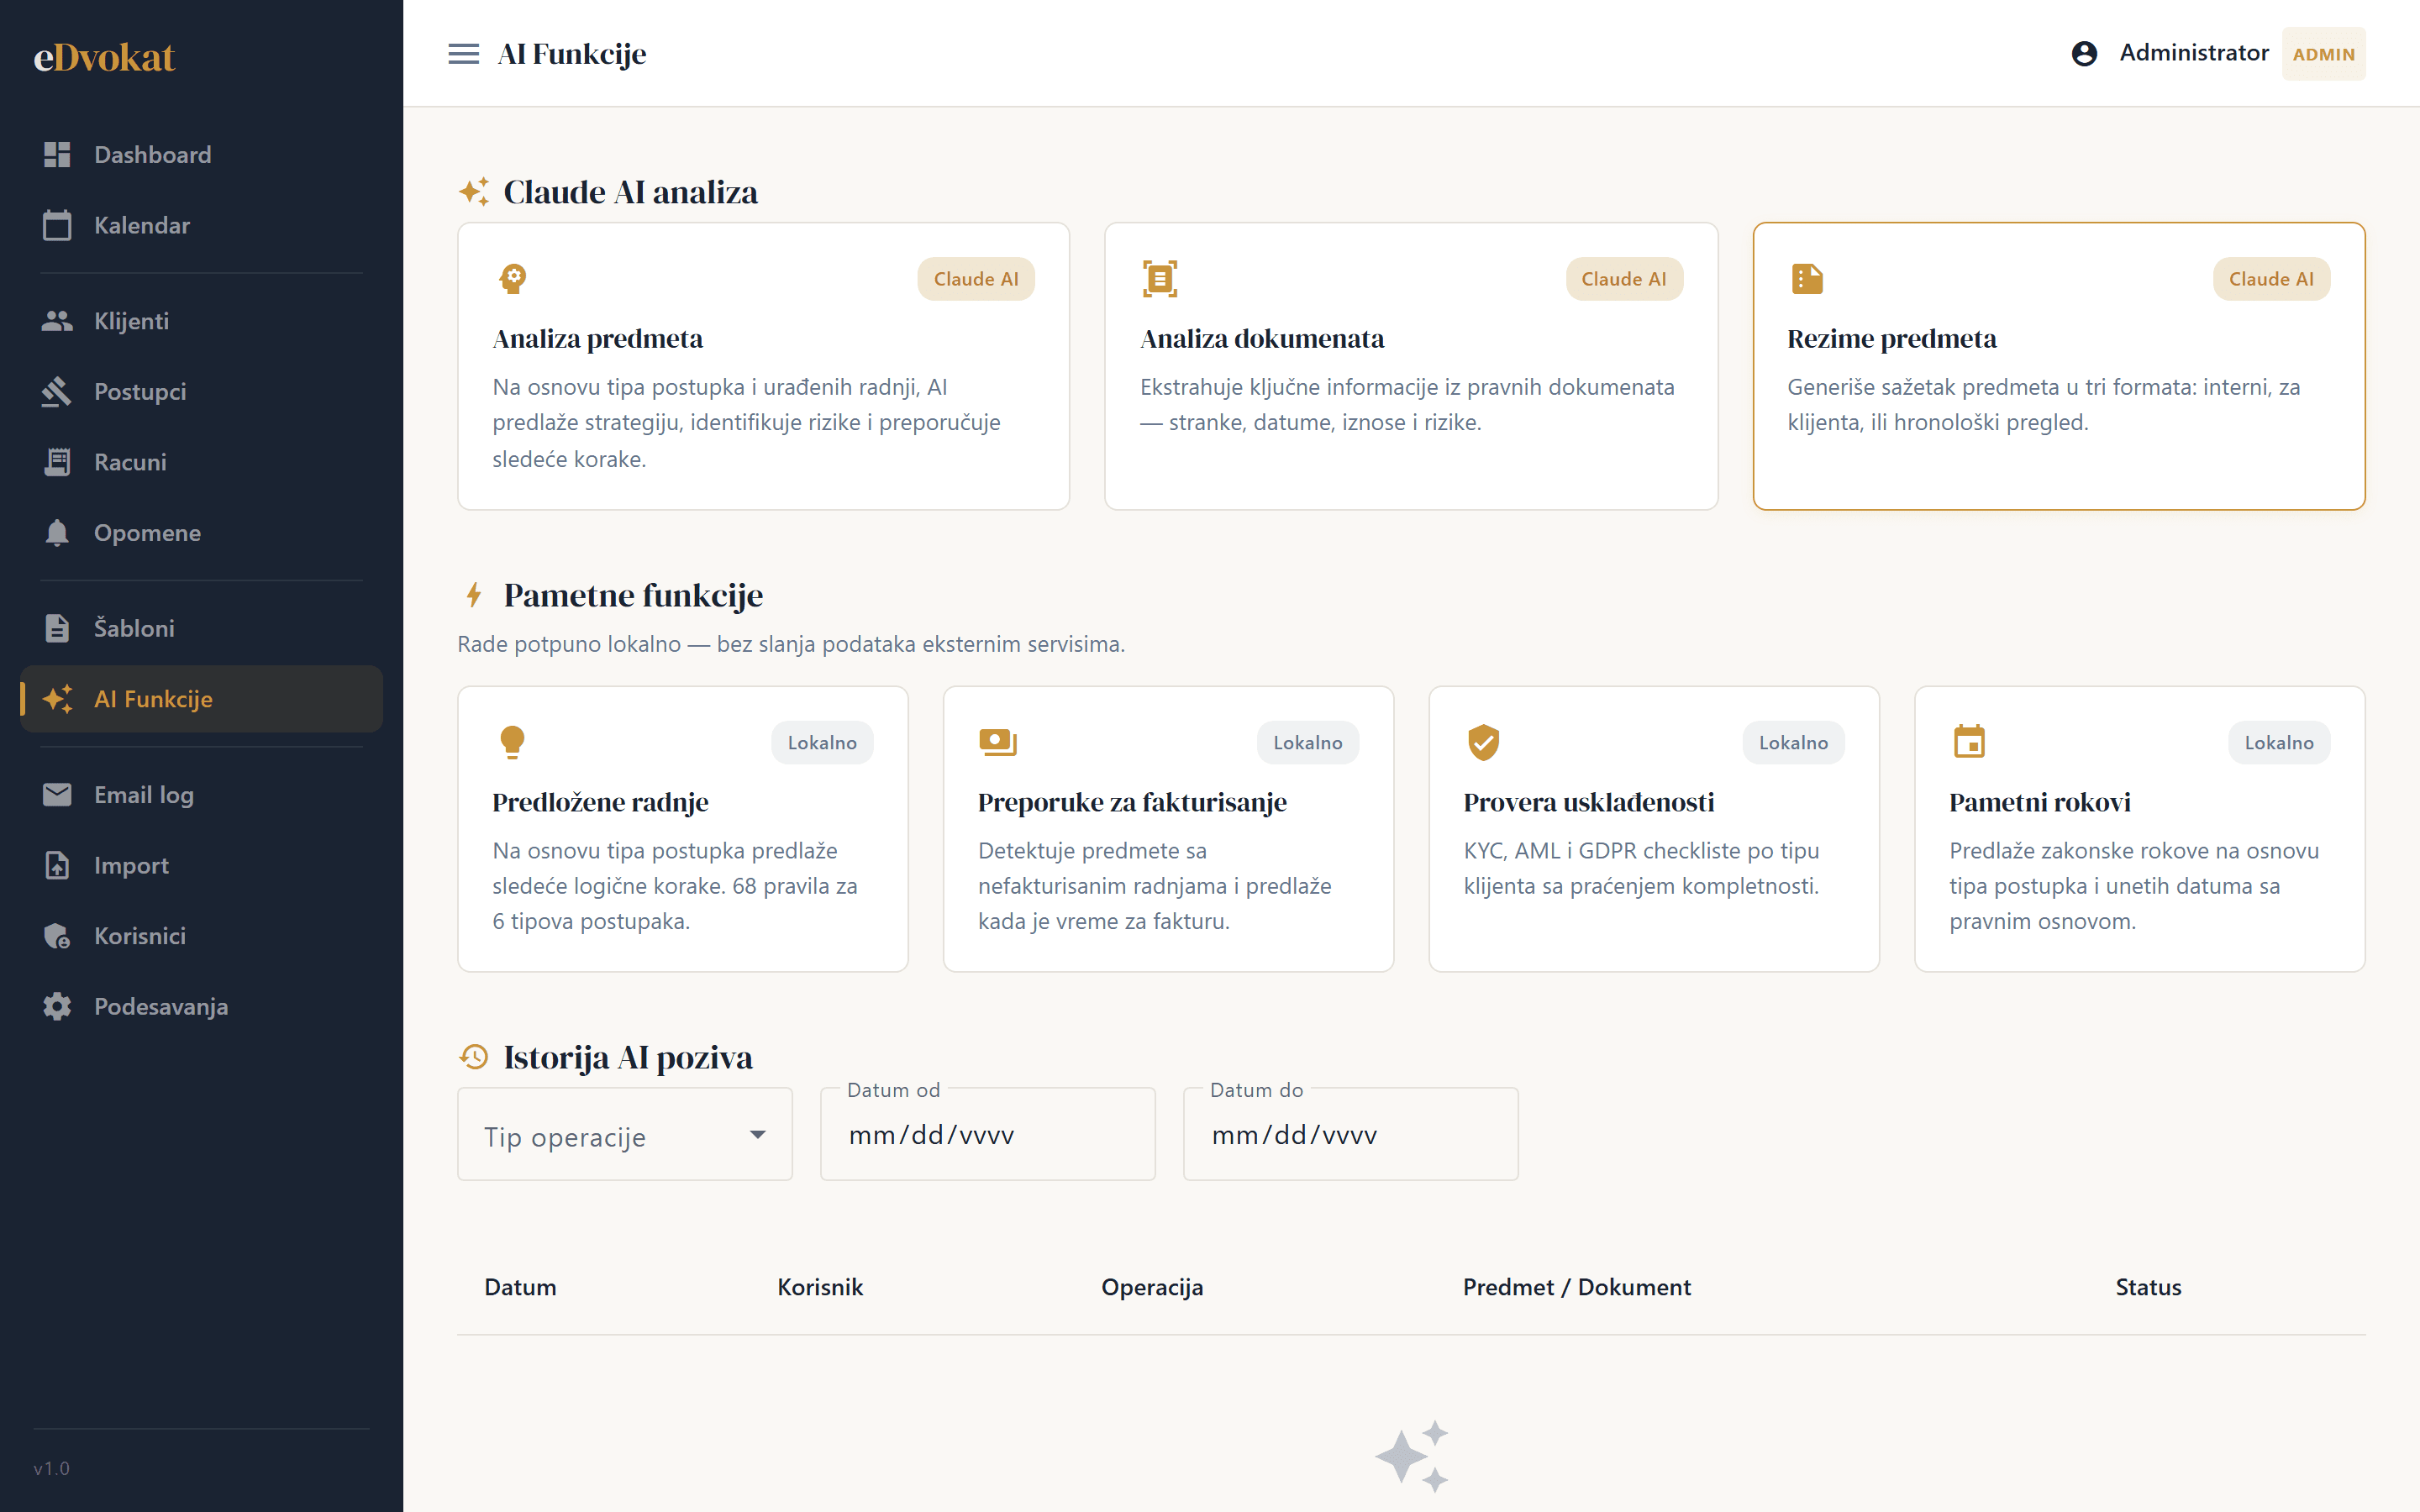
Task: Open the Analiza predmeta card
Action: [763, 366]
